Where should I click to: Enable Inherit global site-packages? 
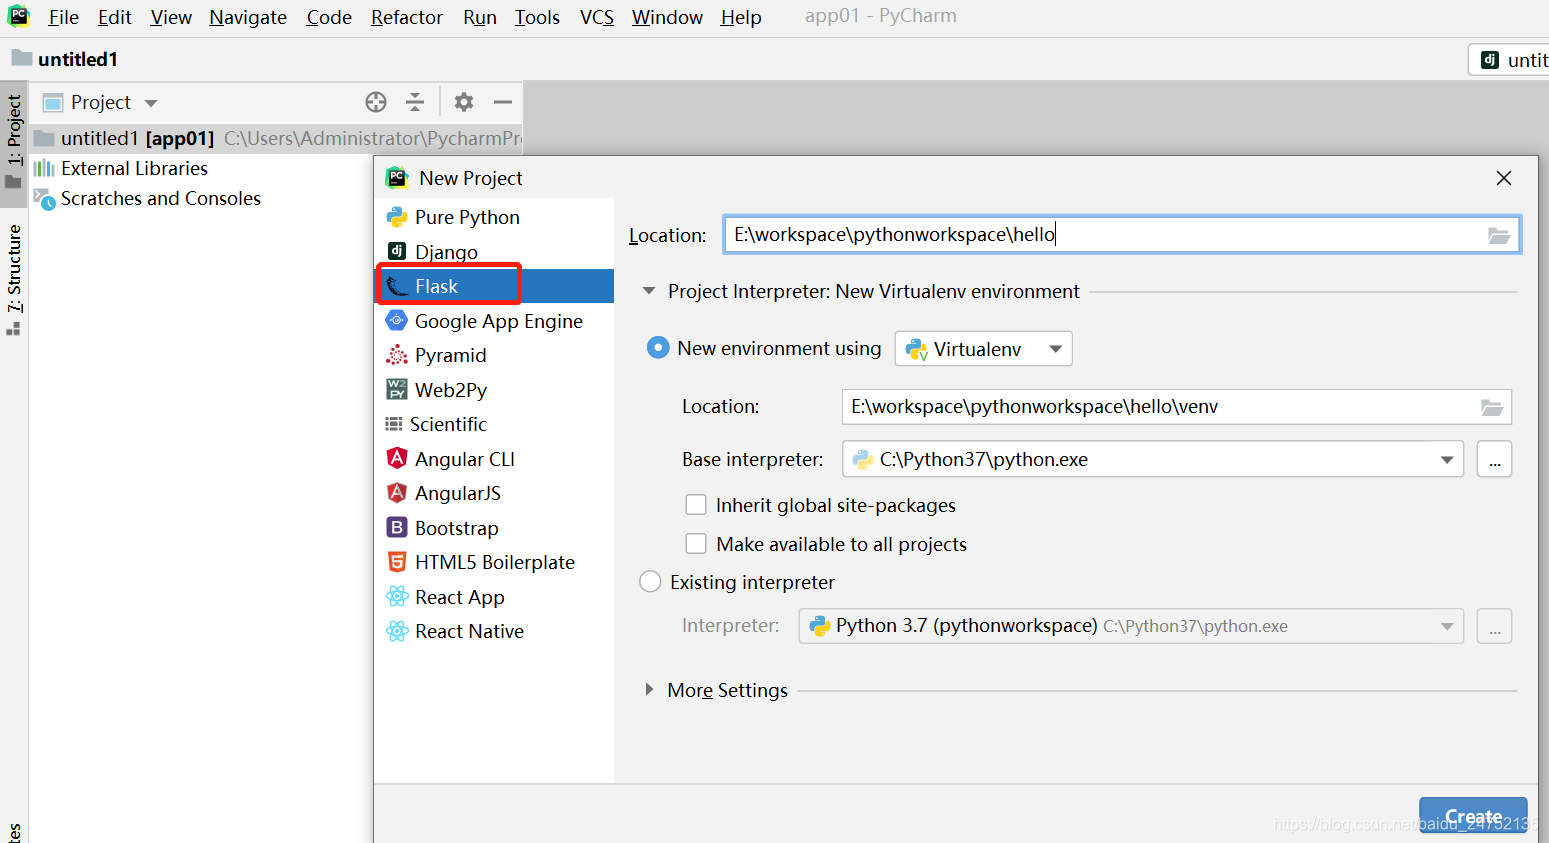click(x=696, y=505)
